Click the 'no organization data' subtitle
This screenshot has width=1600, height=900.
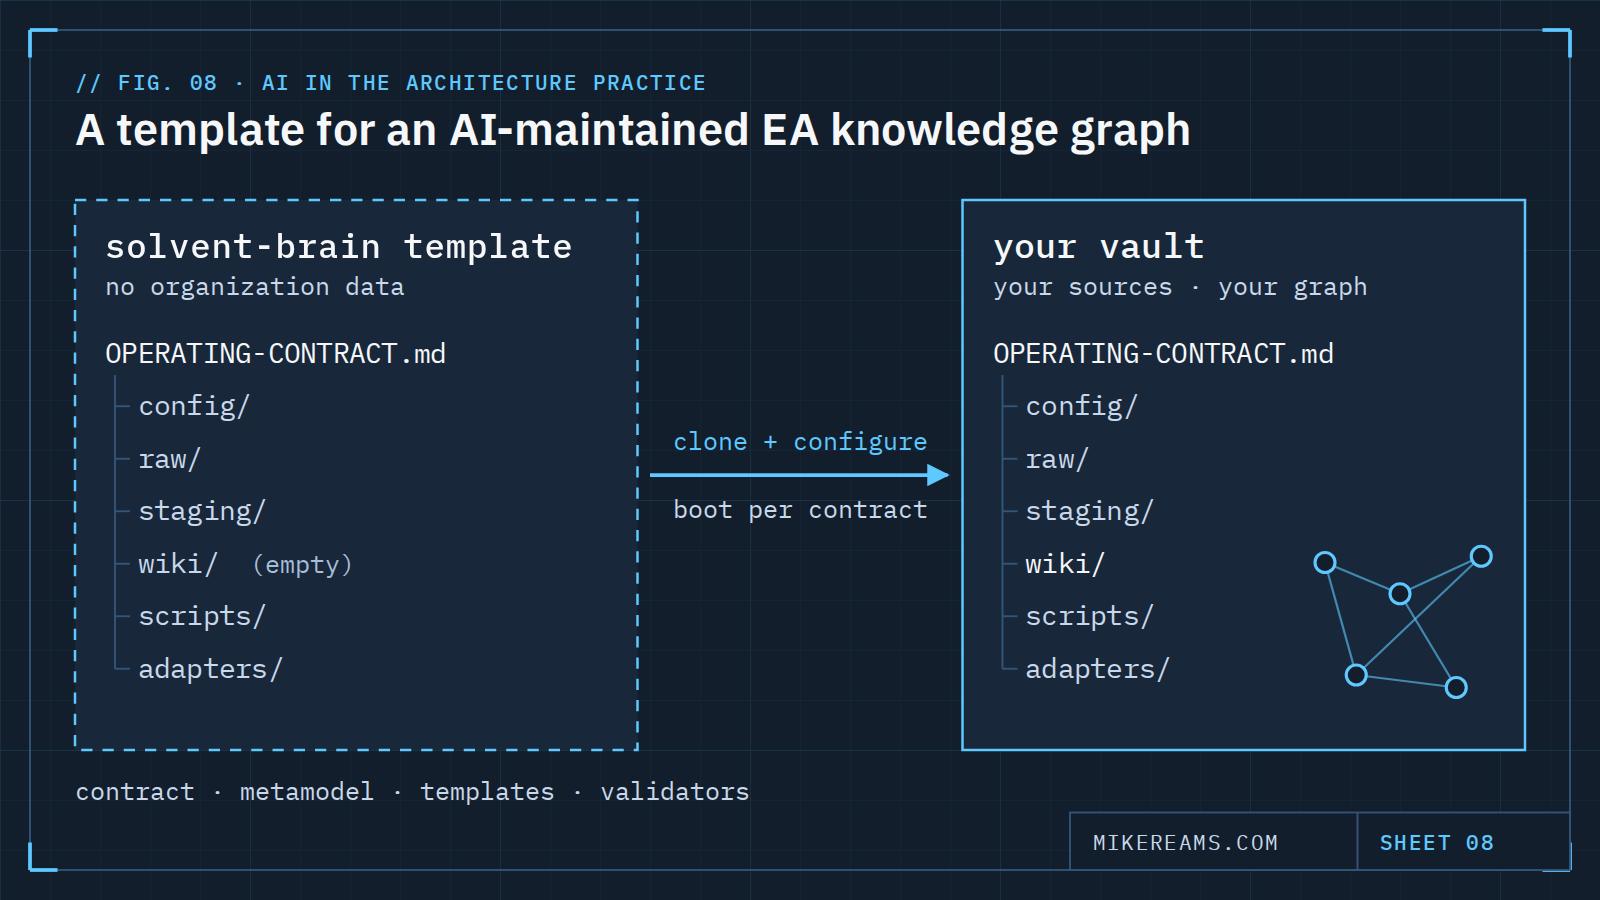tap(255, 288)
